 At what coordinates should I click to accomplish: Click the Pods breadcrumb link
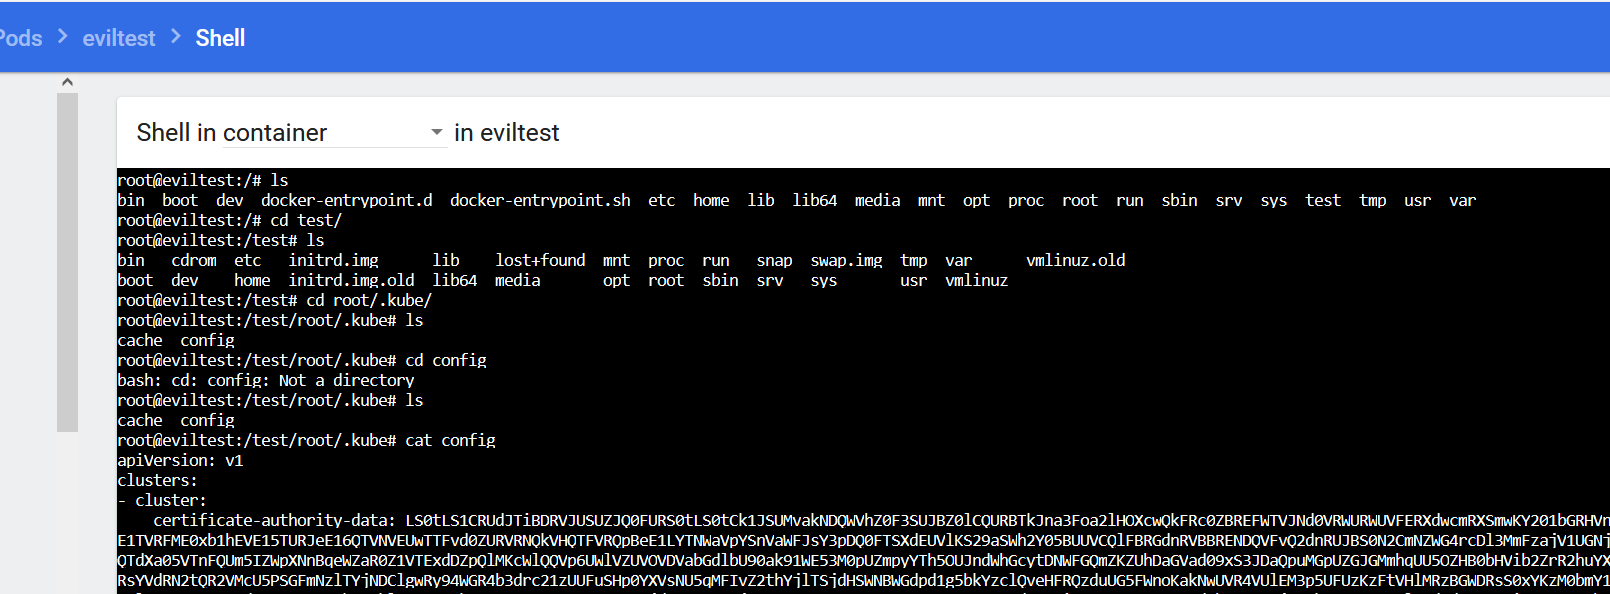point(20,38)
